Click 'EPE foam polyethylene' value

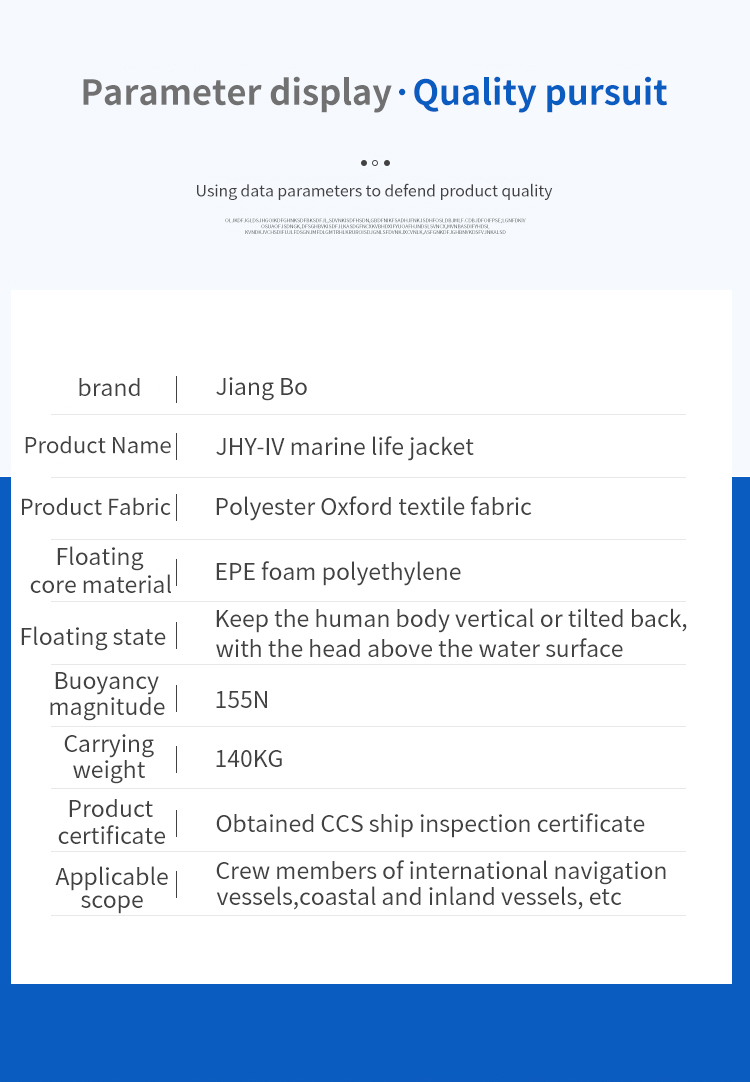338,572
